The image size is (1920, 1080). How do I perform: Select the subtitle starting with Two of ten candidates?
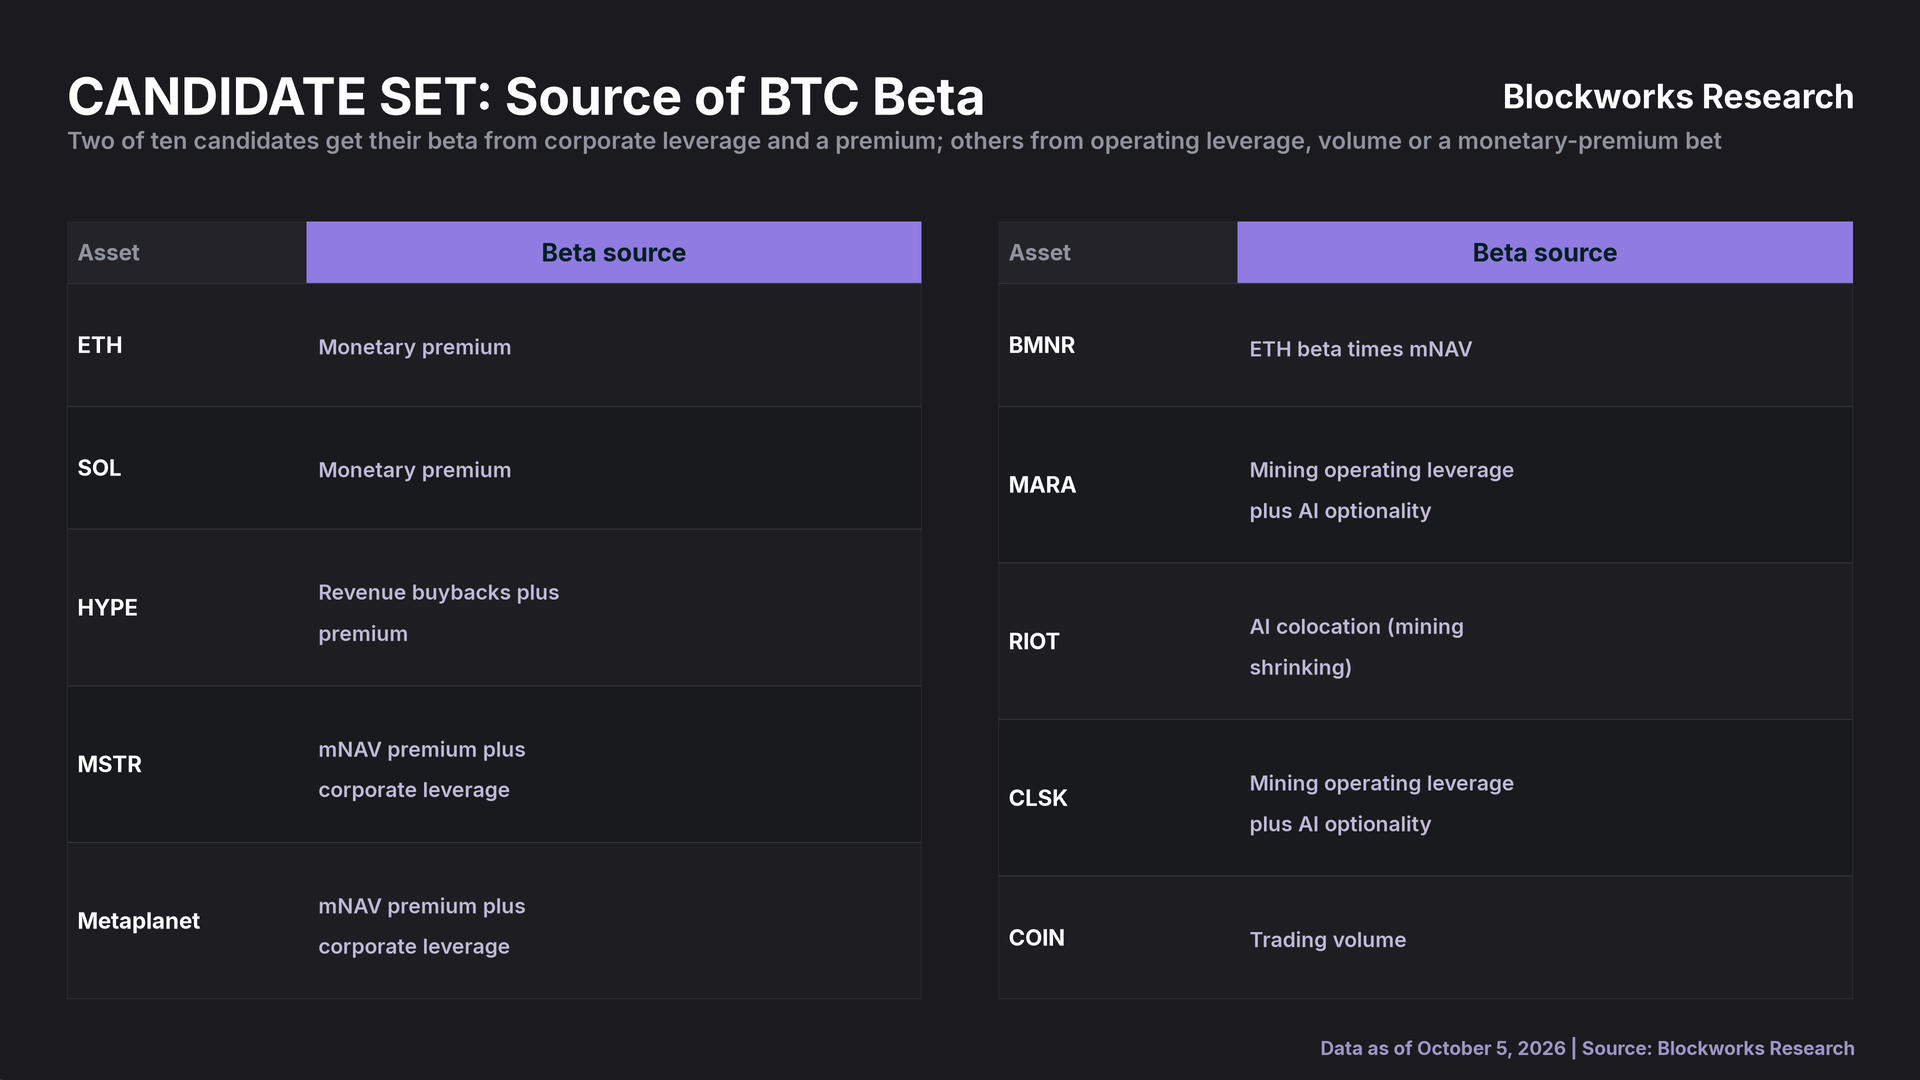click(894, 141)
